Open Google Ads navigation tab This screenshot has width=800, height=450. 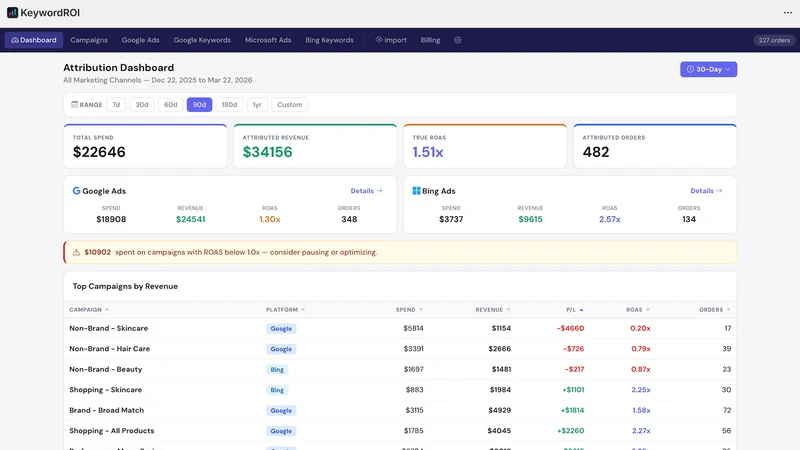pyautogui.click(x=140, y=40)
